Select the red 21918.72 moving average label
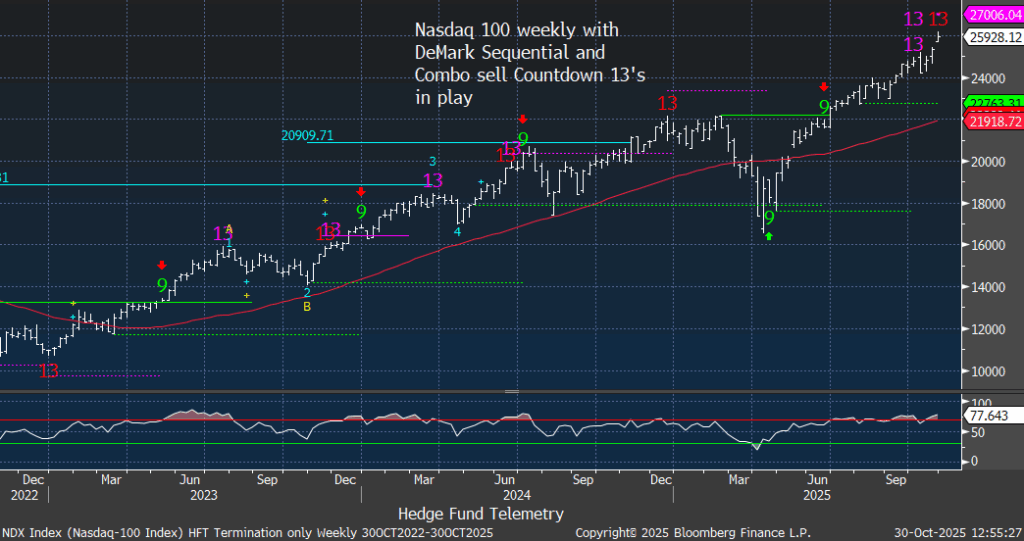The image size is (1024, 541). click(991, 121)
